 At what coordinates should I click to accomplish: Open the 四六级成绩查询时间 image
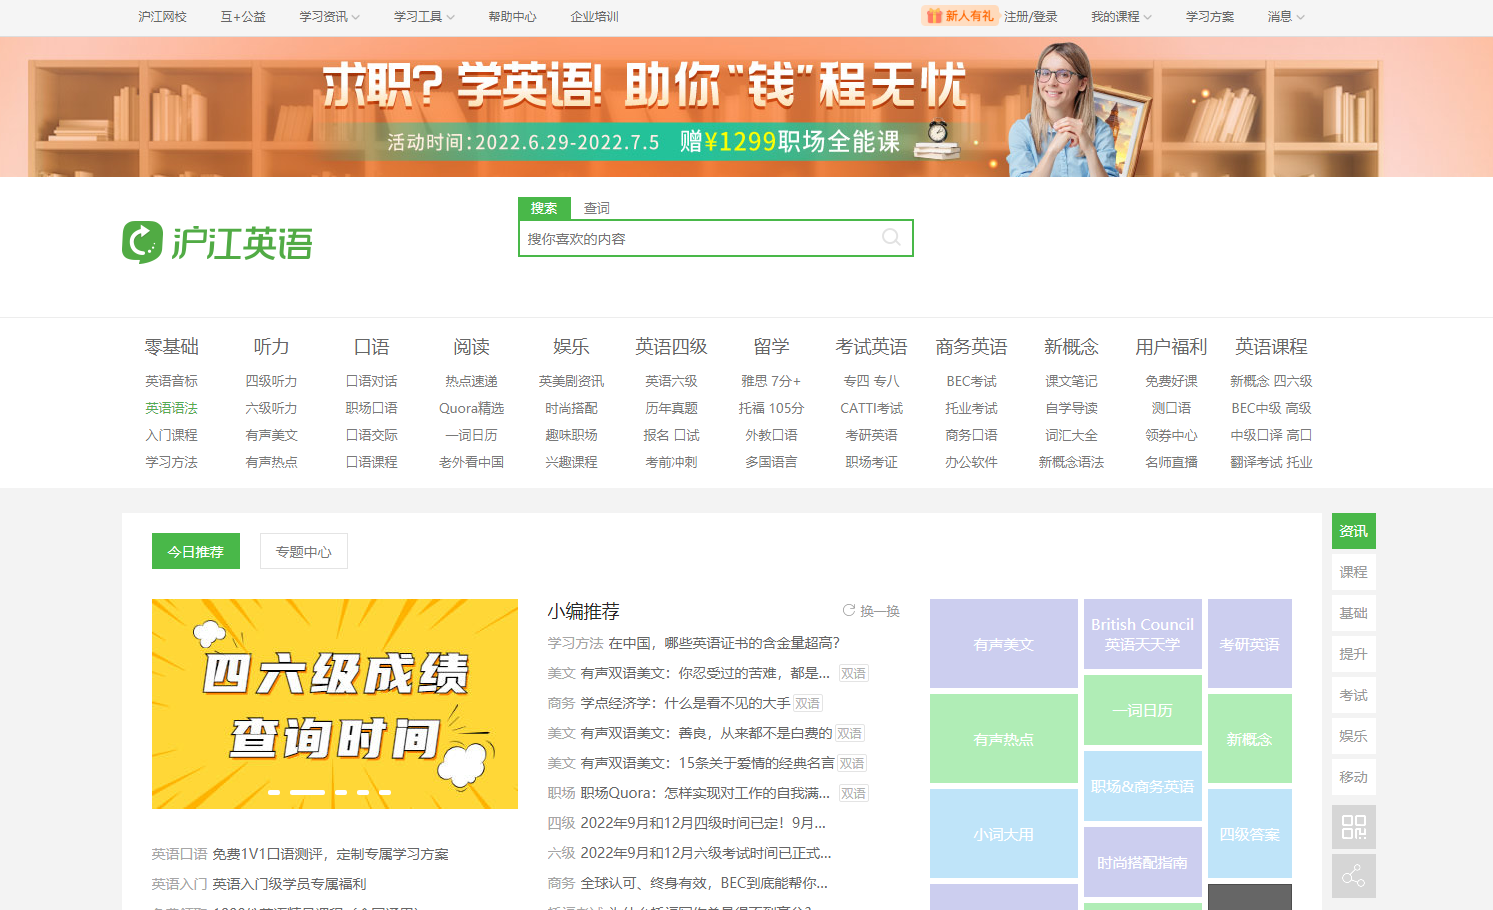tap(335, 704)
